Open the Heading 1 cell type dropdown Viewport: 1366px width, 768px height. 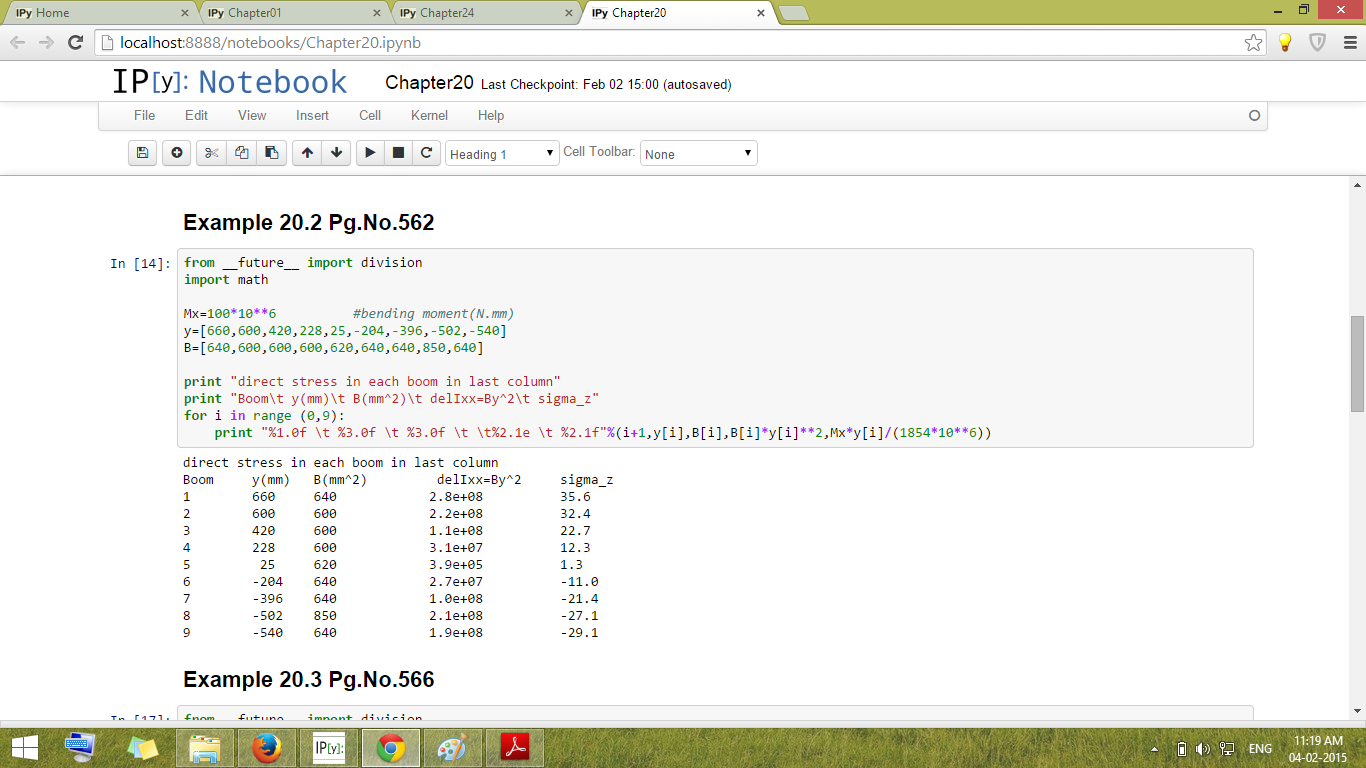[502, 154]
